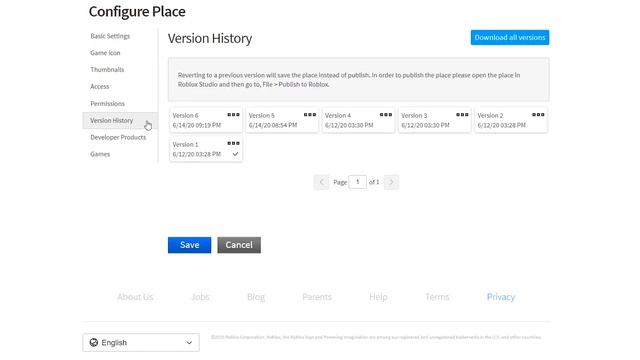Open the Version 4 three-dot menu

(x=386, y=115)
